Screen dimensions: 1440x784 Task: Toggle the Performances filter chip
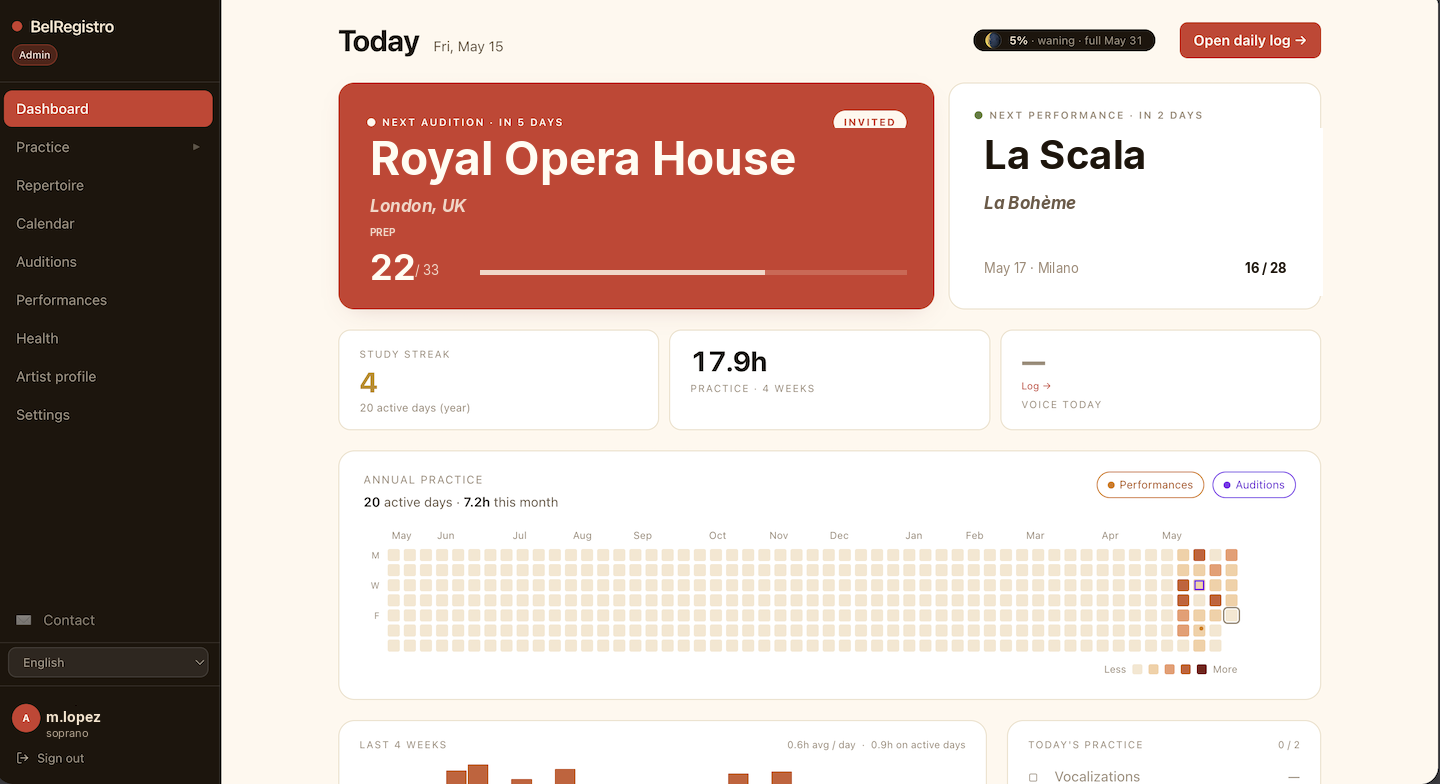point(1150,485)
